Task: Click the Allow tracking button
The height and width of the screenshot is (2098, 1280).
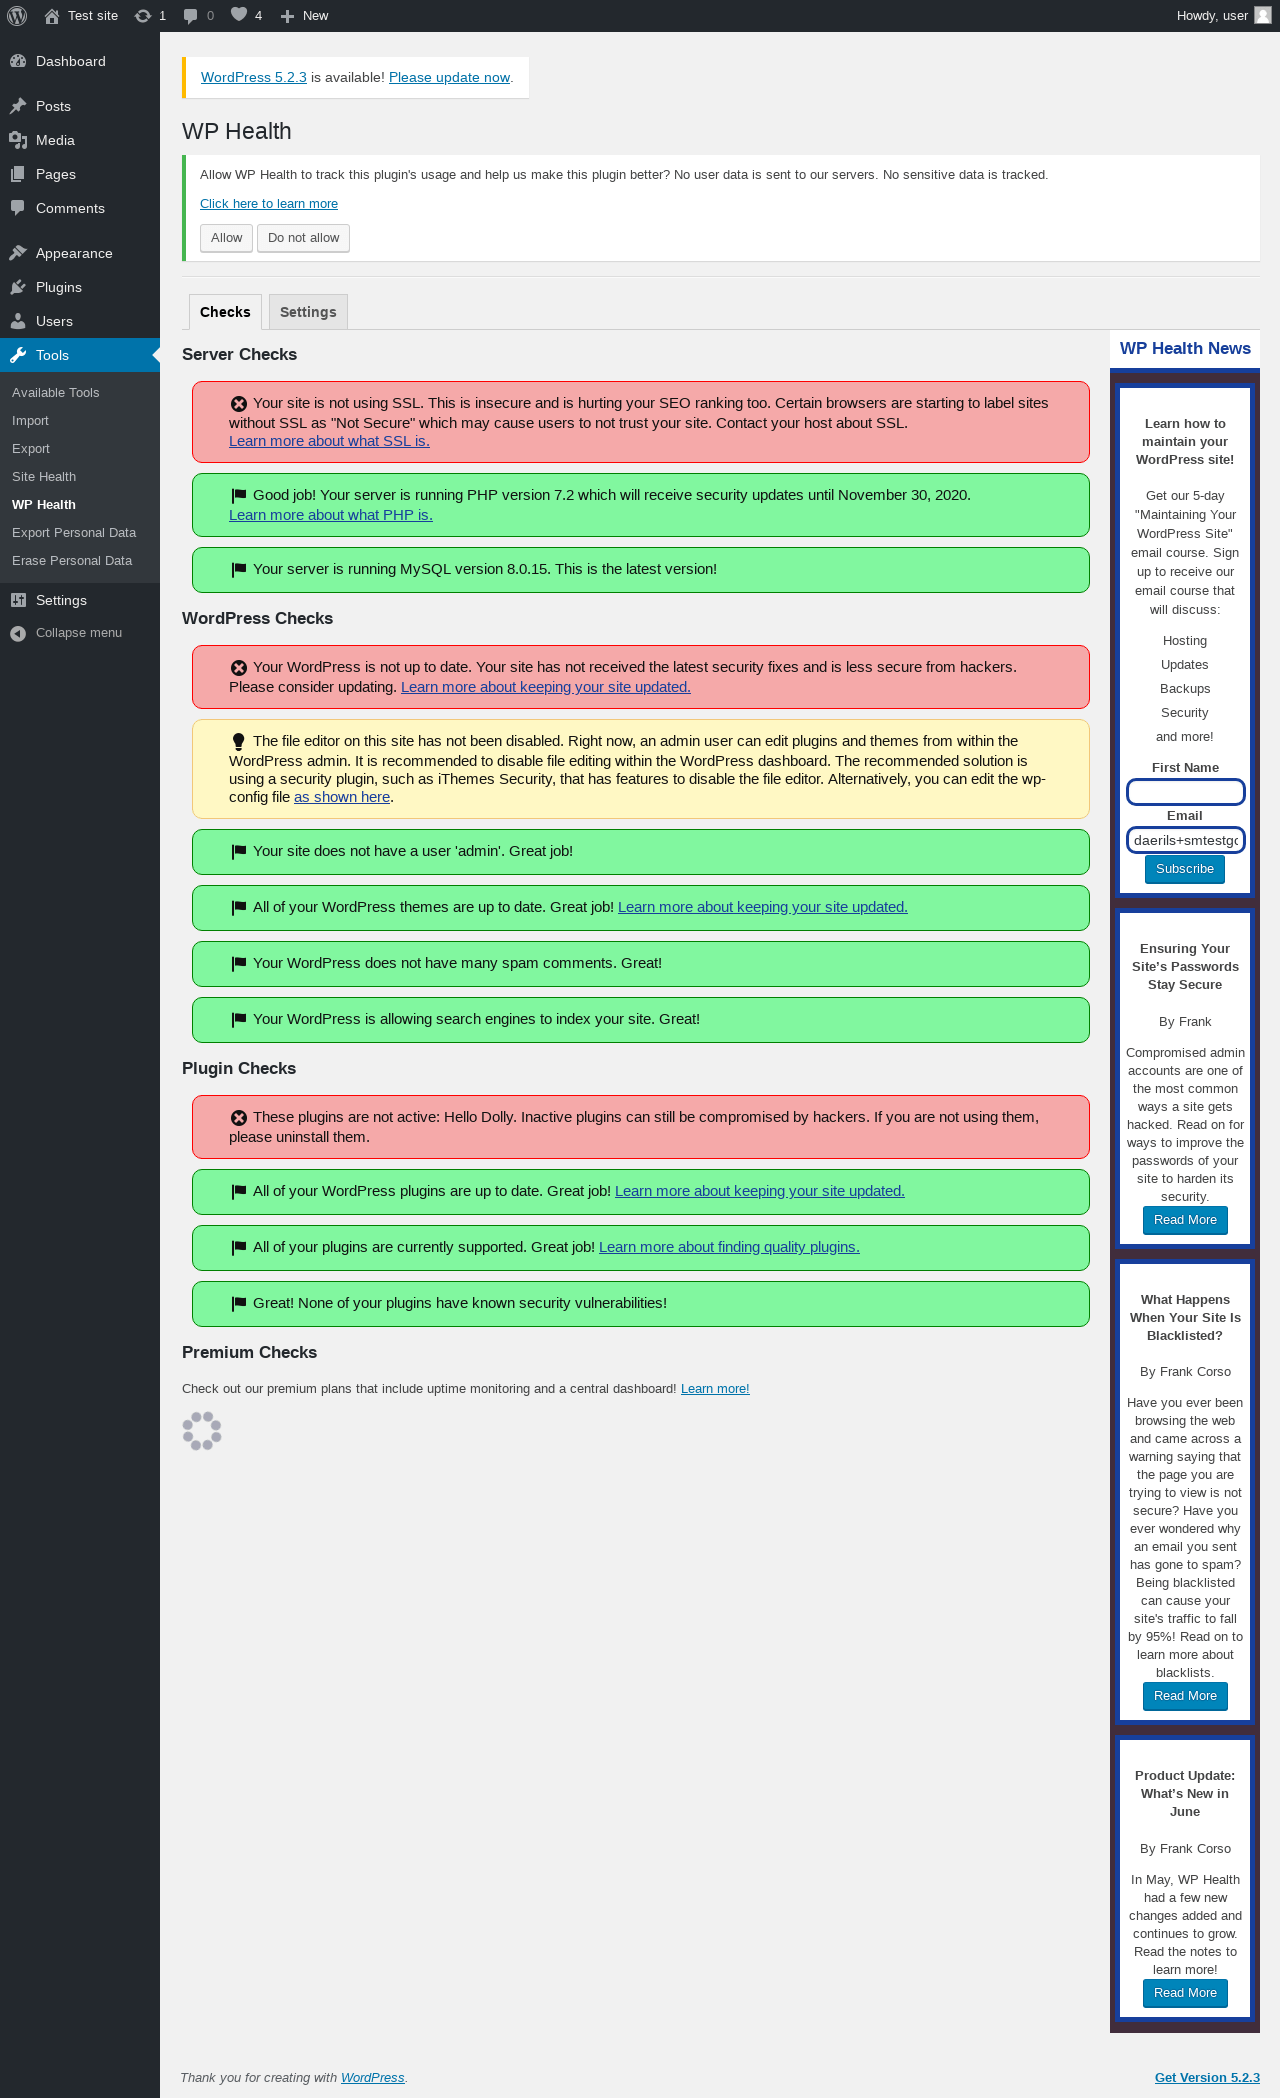Action: [x=226, y=238]
